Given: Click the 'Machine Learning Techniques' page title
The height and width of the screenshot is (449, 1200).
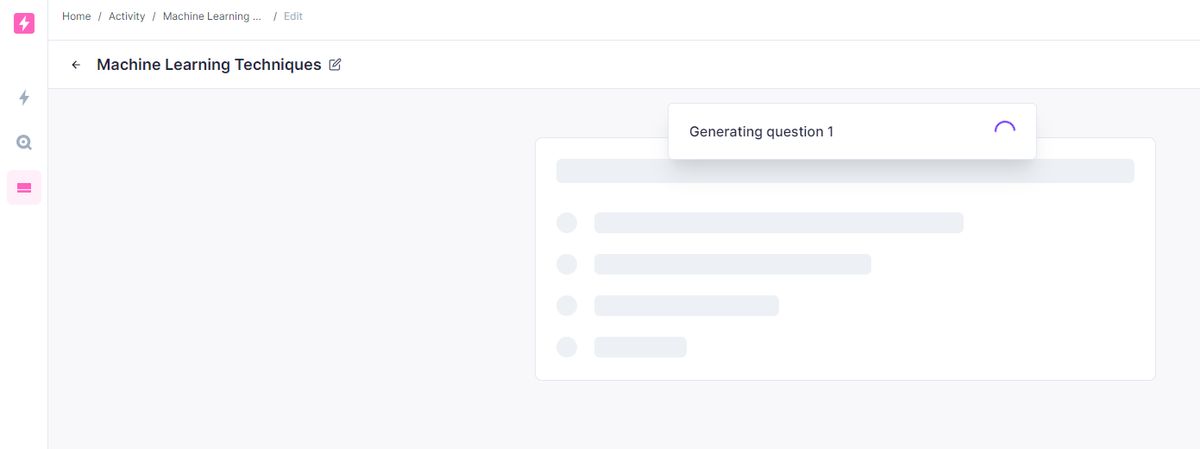Looking at the screenshot, I should click(x=209, y=65).
